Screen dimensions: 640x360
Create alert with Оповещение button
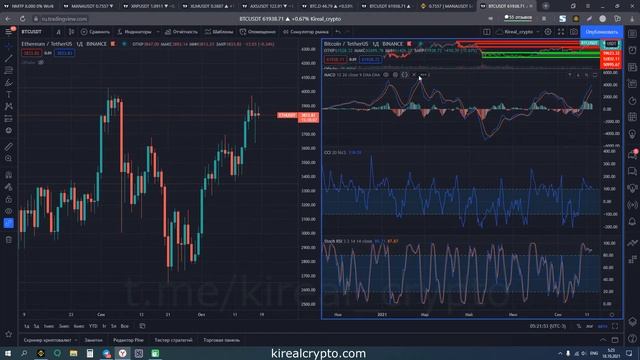click(x=258, y=32)
